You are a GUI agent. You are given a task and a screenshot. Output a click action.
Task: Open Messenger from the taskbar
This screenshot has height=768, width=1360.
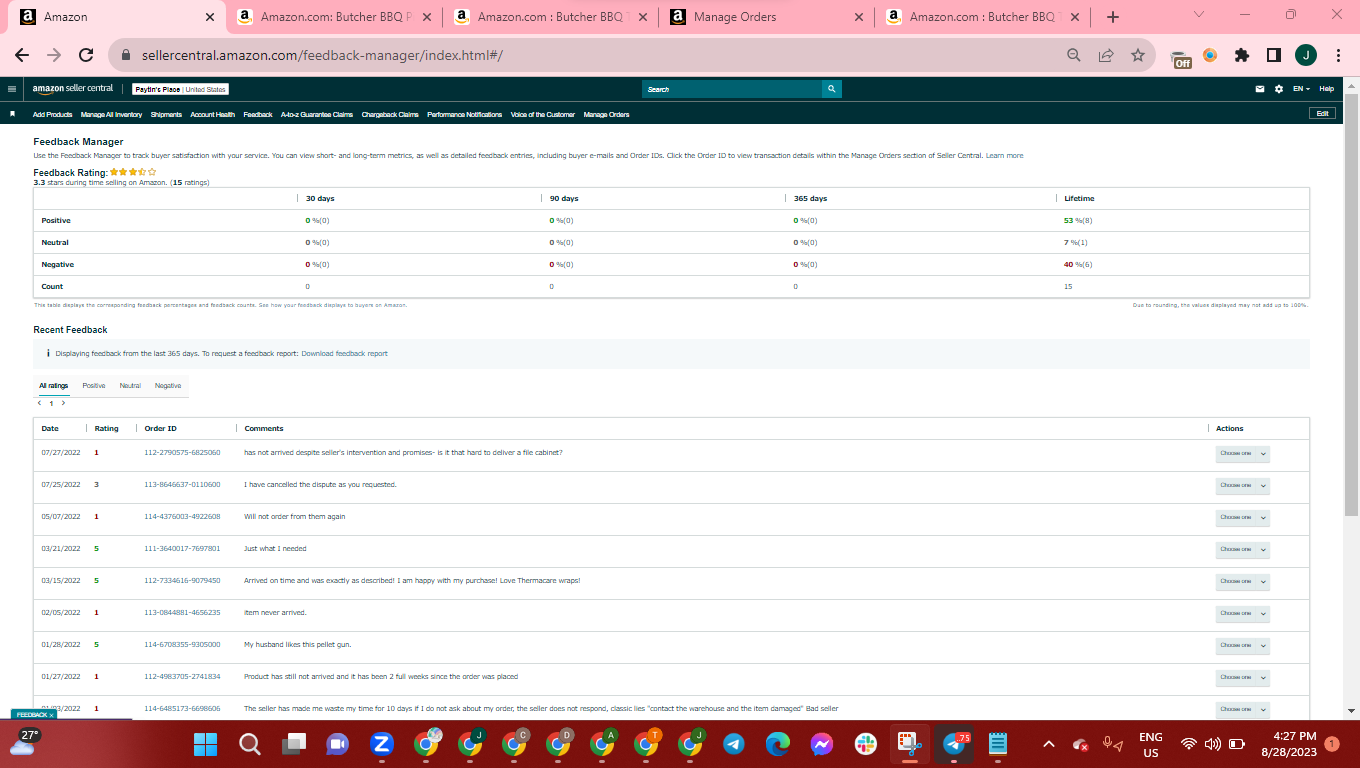(822, 744)
